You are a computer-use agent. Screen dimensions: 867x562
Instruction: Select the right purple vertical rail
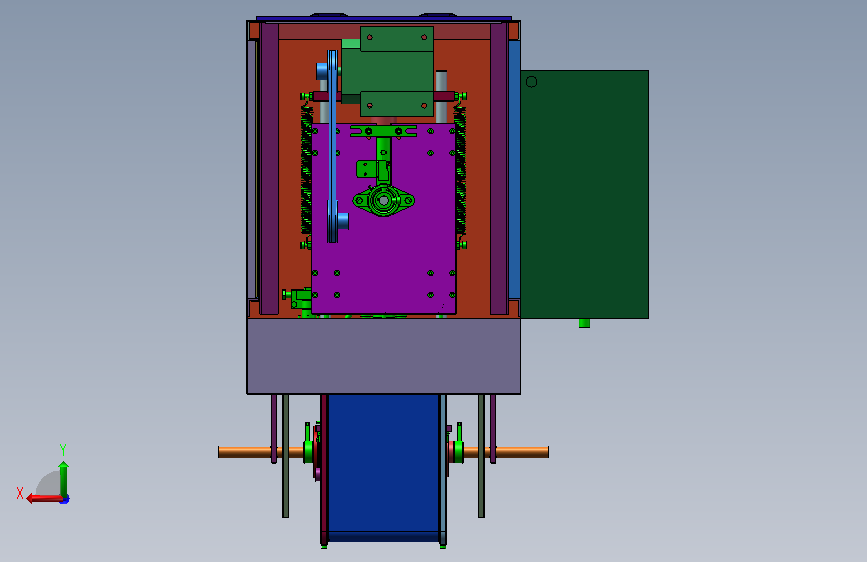coord(499,169)
